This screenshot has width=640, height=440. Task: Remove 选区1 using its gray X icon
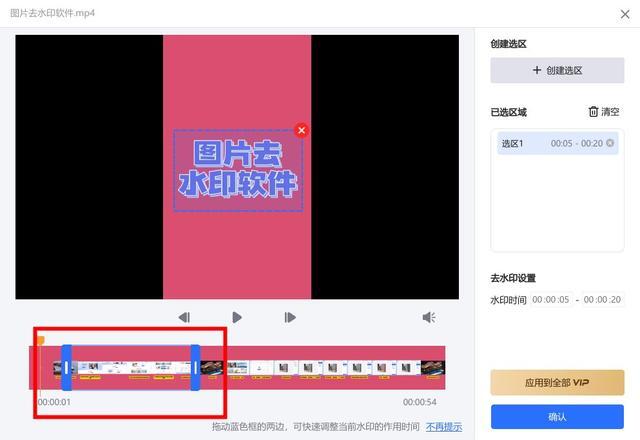(x=610, y=143)
